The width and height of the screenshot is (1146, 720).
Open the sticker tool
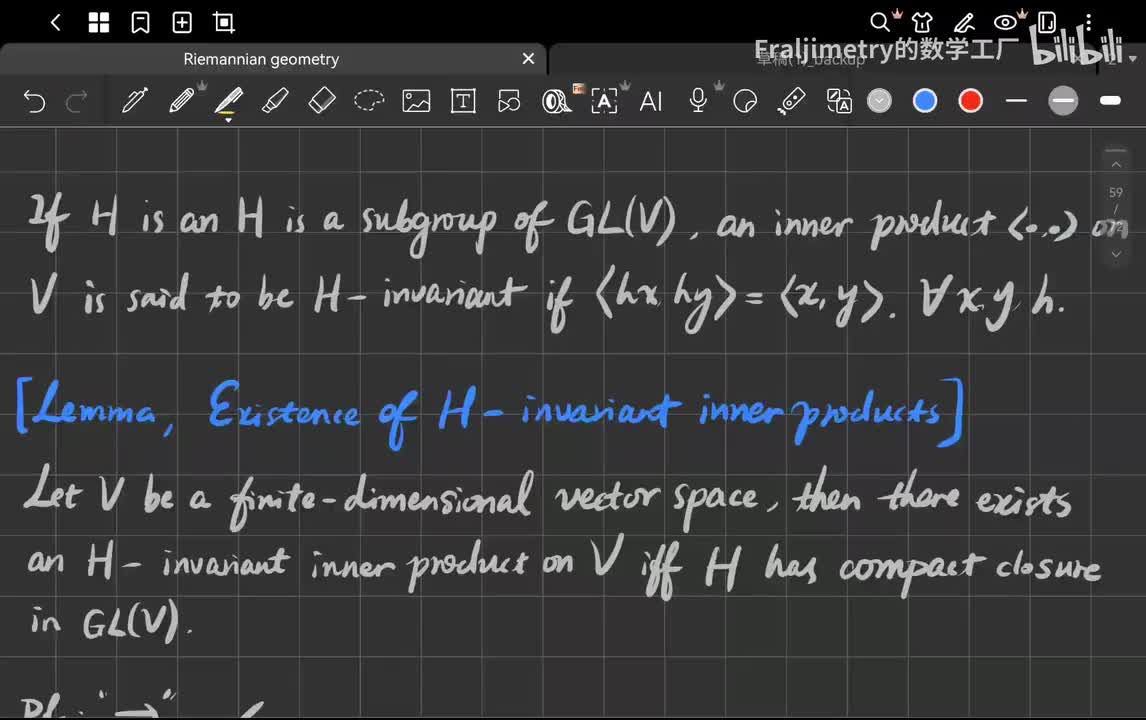tap(745, 101)
